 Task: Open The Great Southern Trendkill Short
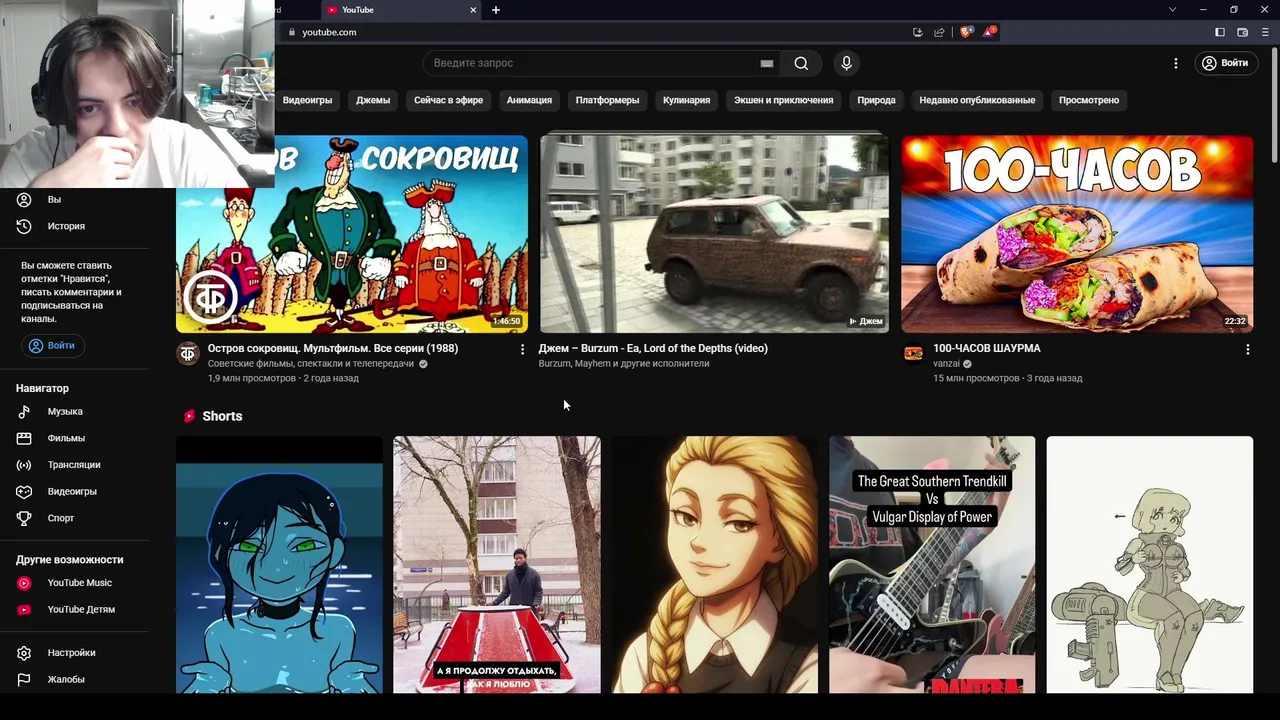(x=932, y=565)
